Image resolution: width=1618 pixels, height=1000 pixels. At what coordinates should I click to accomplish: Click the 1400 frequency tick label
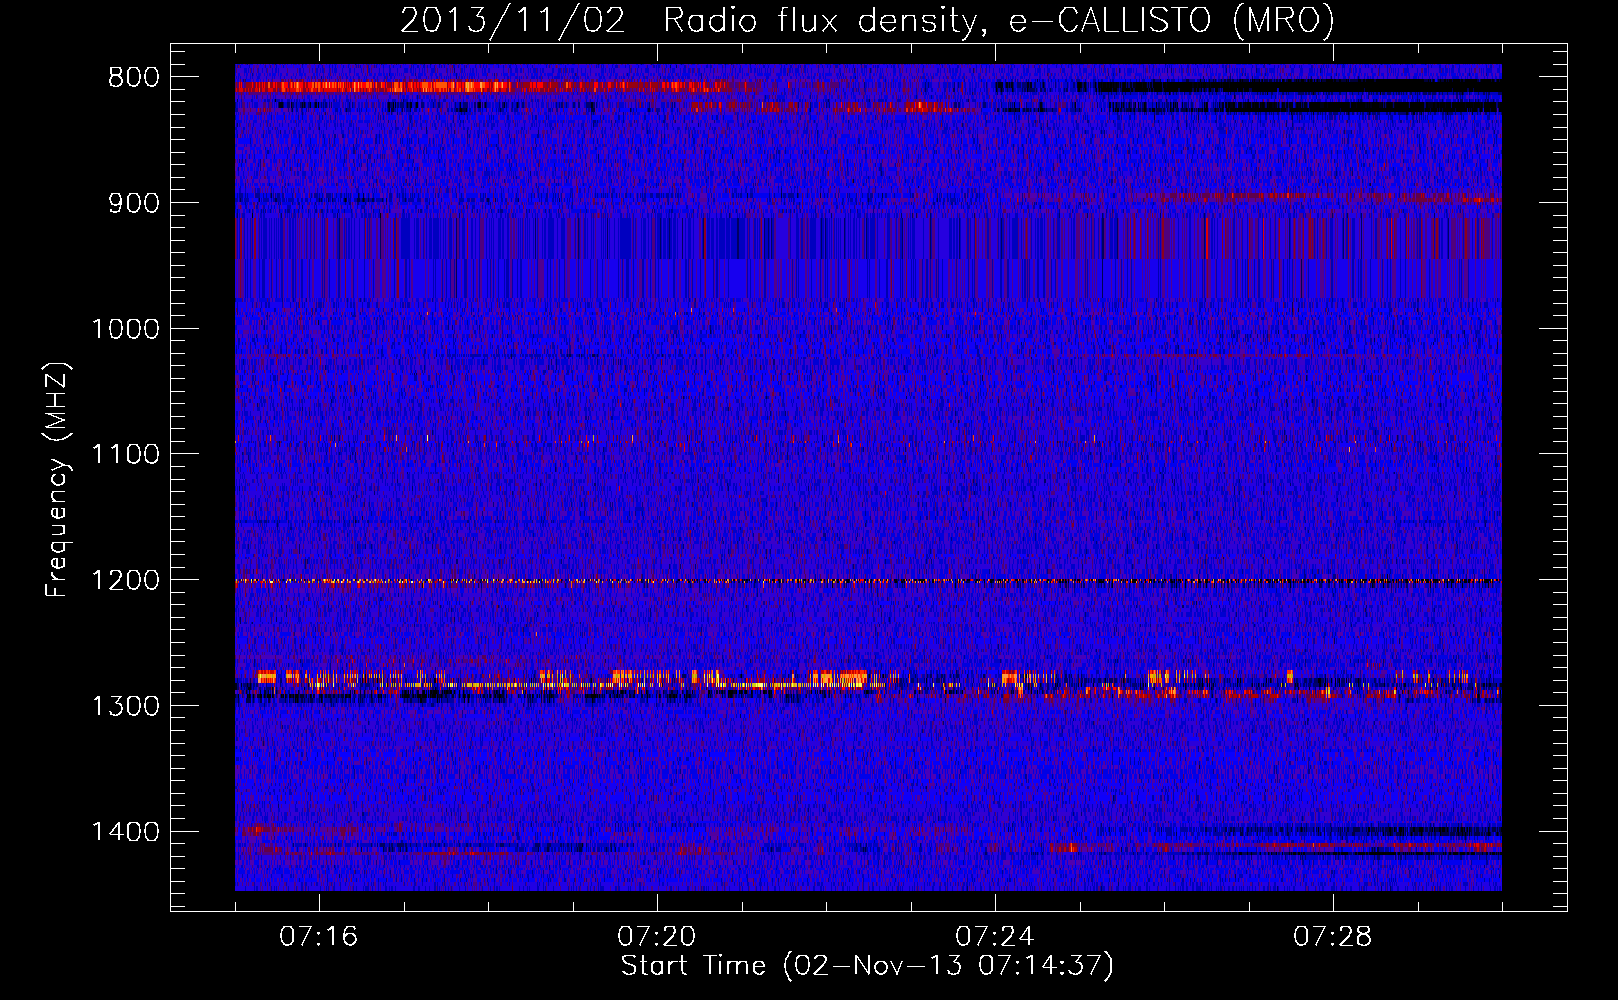126,832
